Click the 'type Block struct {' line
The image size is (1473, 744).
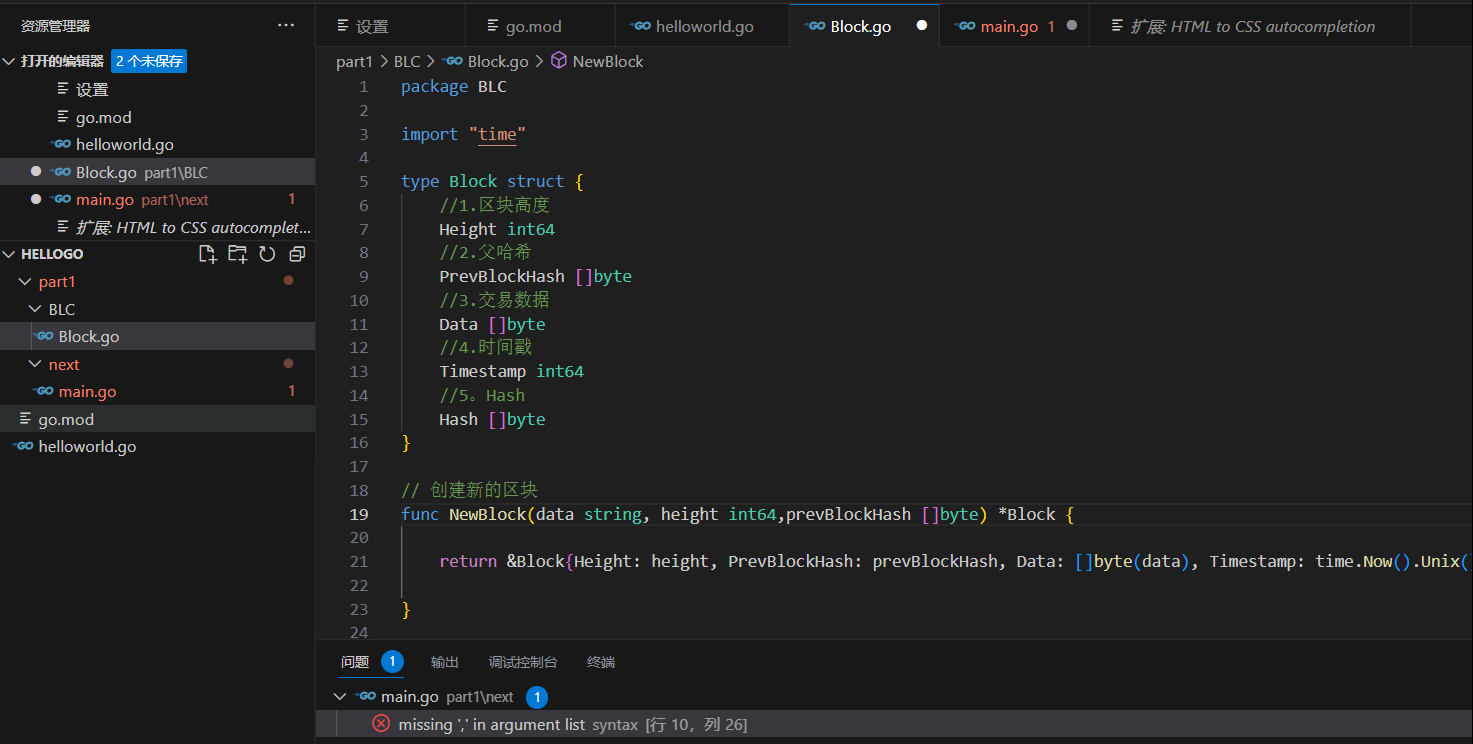(x=492, y=182)
